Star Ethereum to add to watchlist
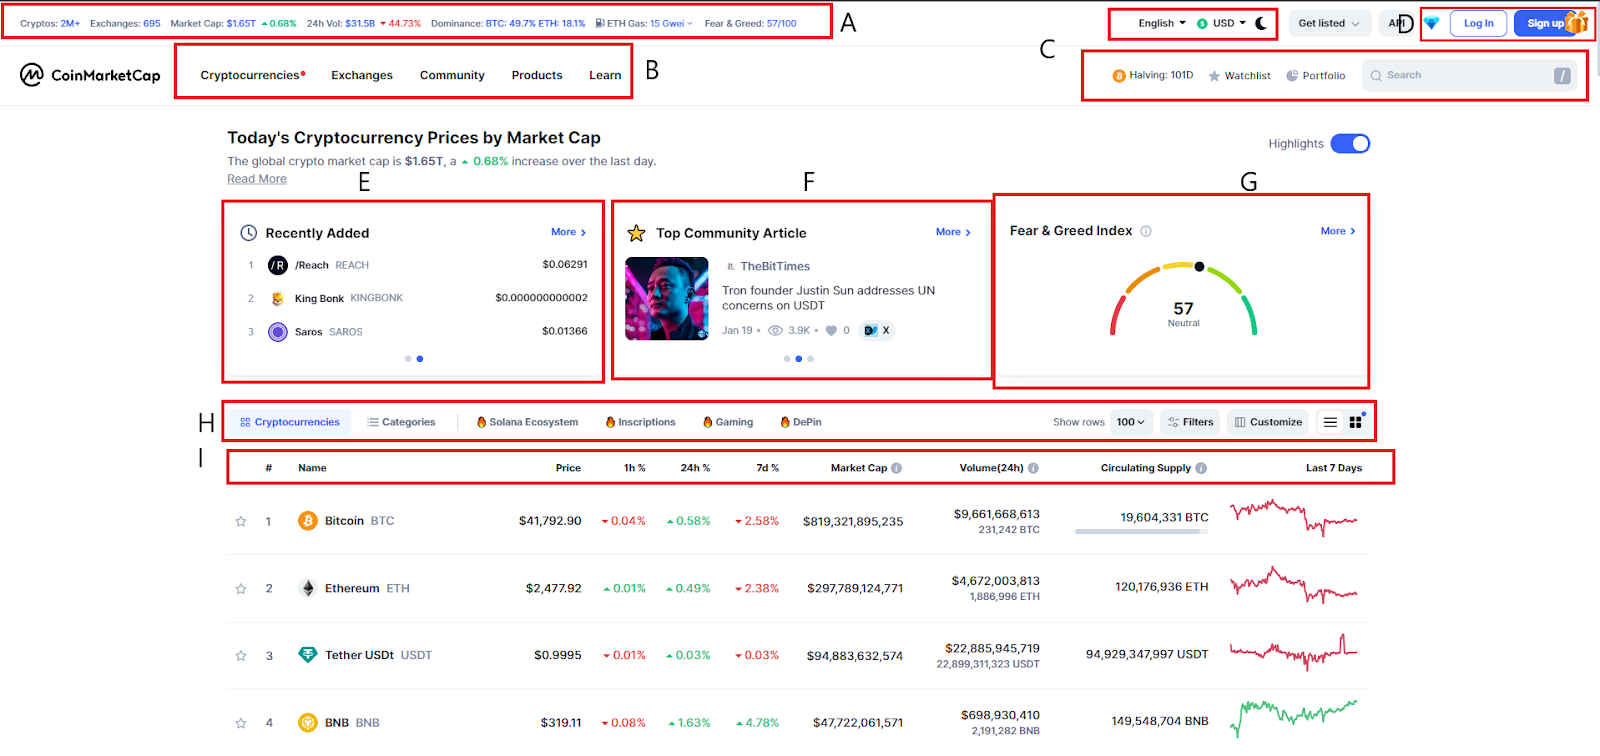Image resolution: width=1600 pixels, height=756 pixels. coord(241,589)
